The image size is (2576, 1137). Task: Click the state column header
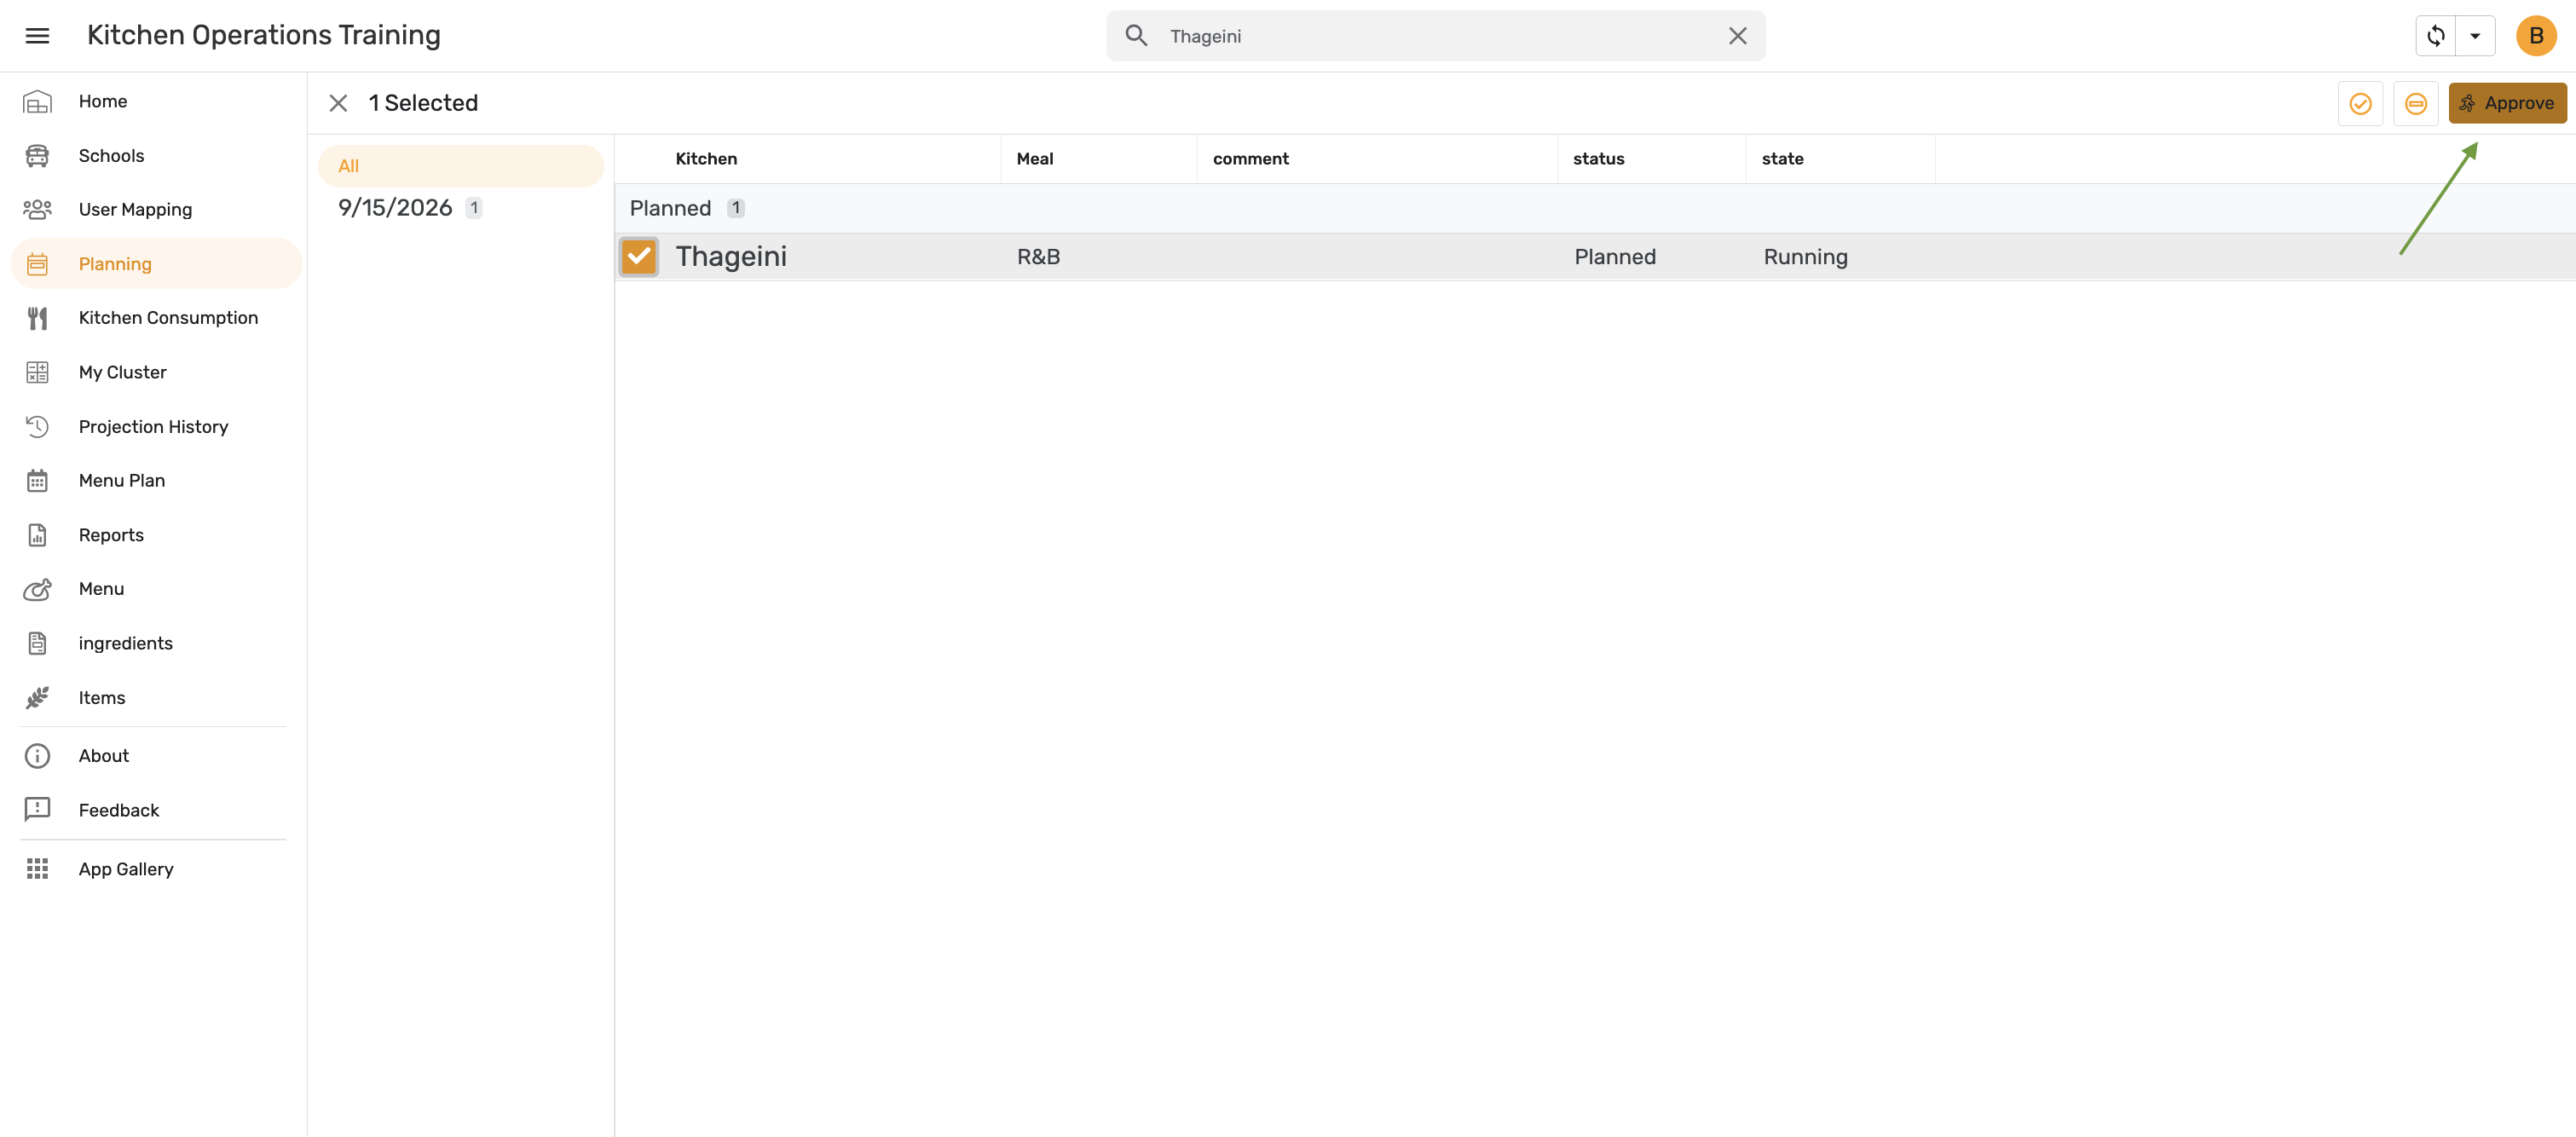1782,159
